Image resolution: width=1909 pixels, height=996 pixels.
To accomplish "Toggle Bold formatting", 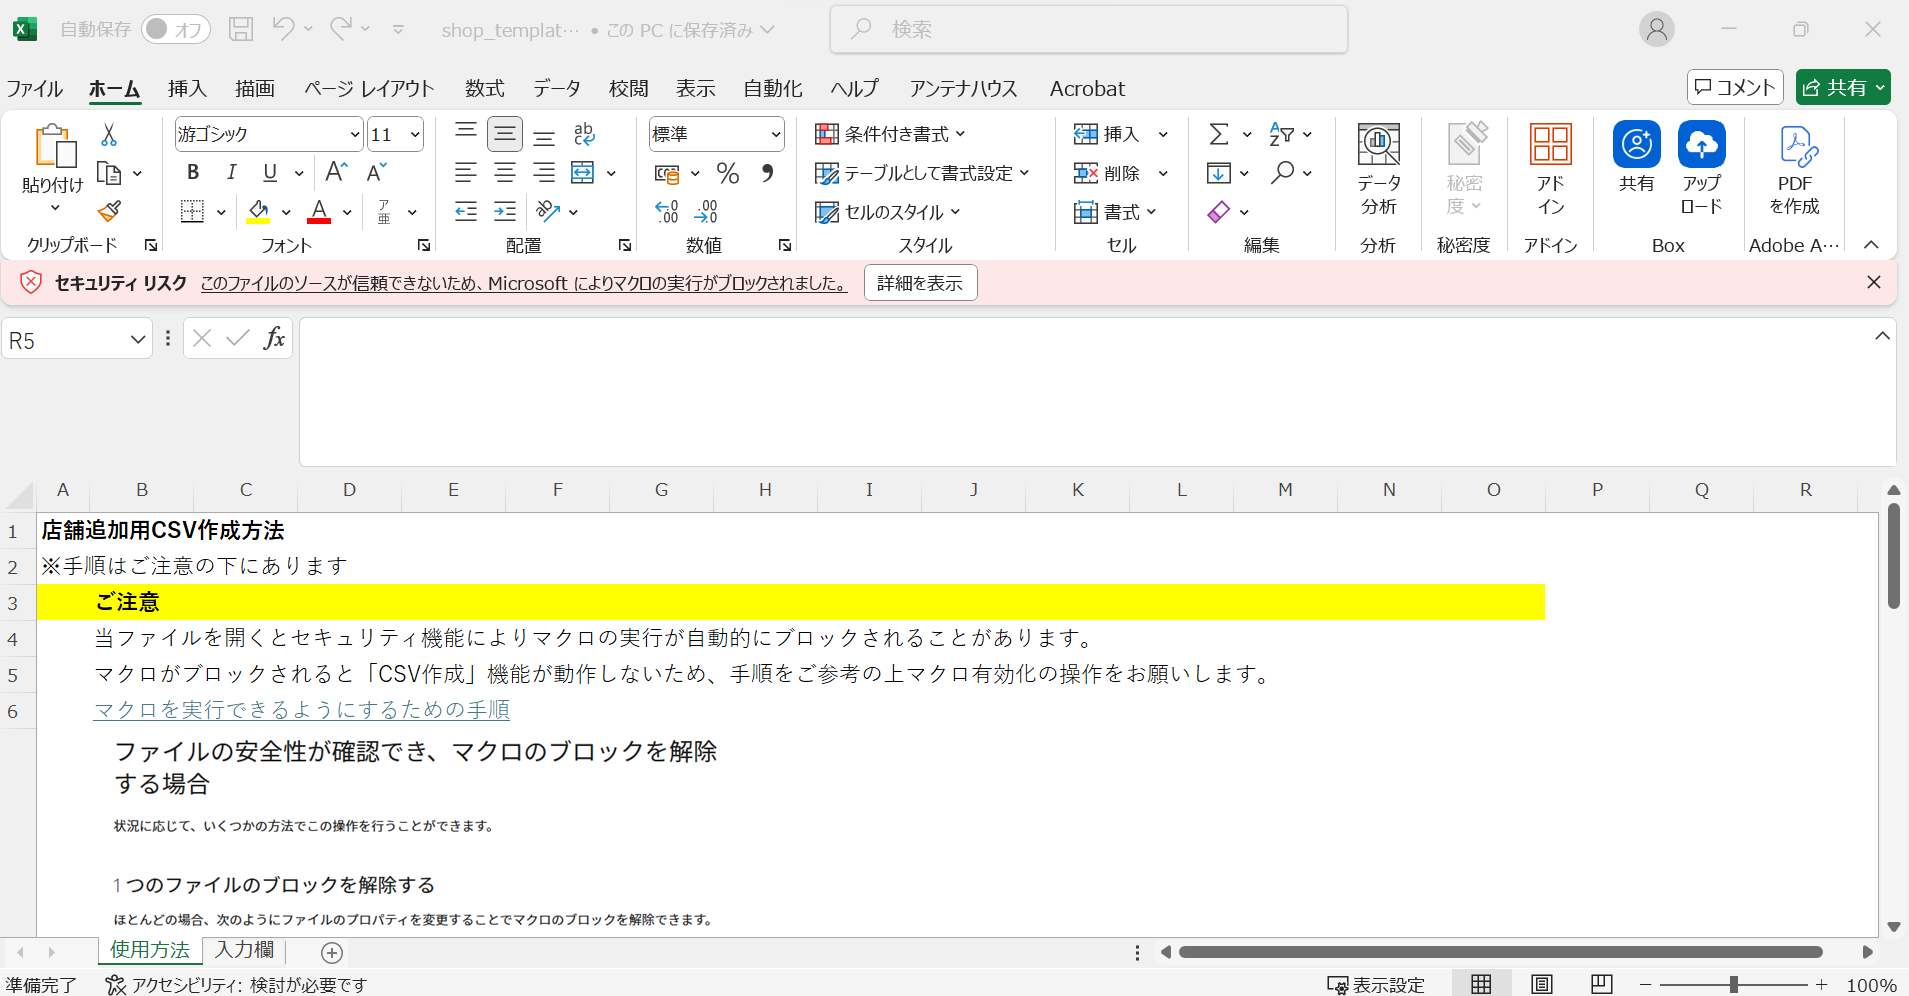I will [193, 172].
